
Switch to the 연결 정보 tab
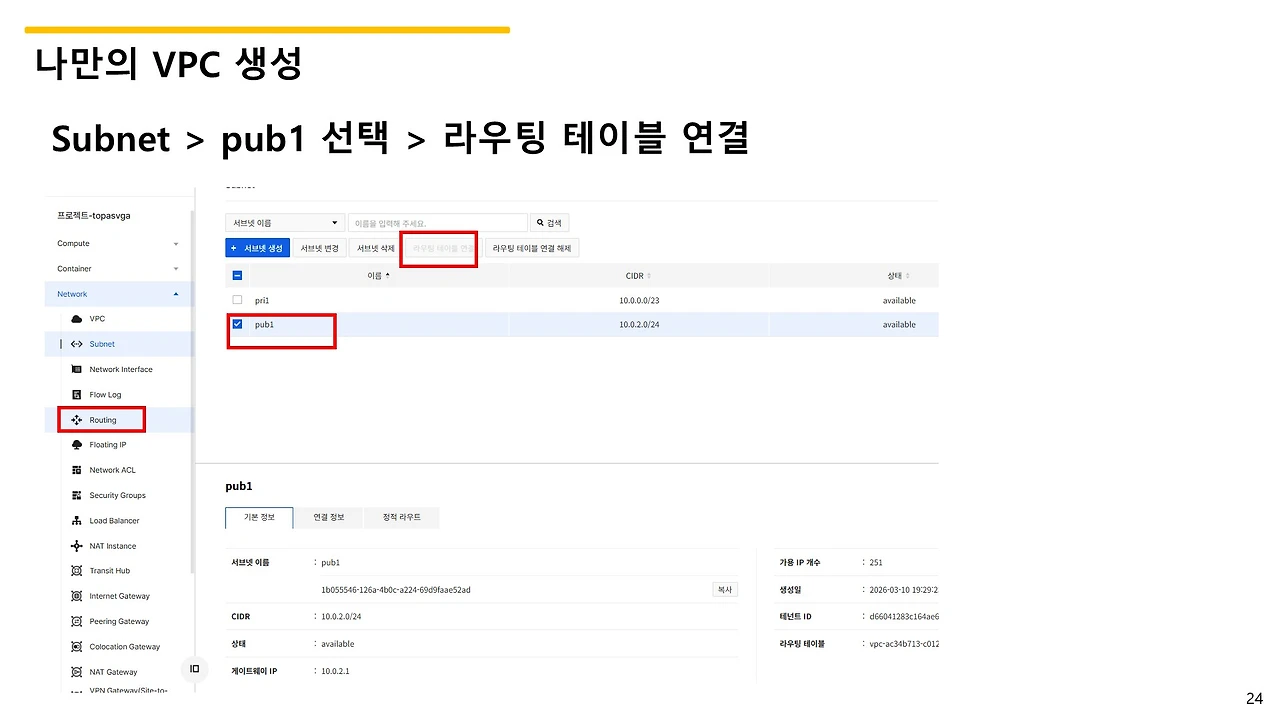click(x=329, y=517)
